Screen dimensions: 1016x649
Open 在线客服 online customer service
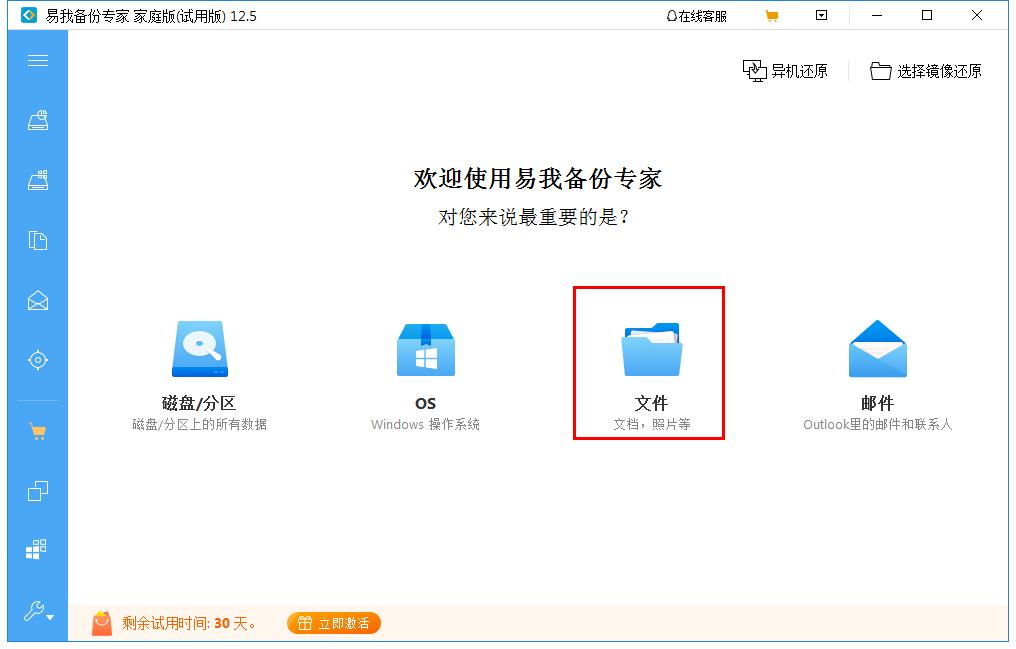[x=697, y=15]
